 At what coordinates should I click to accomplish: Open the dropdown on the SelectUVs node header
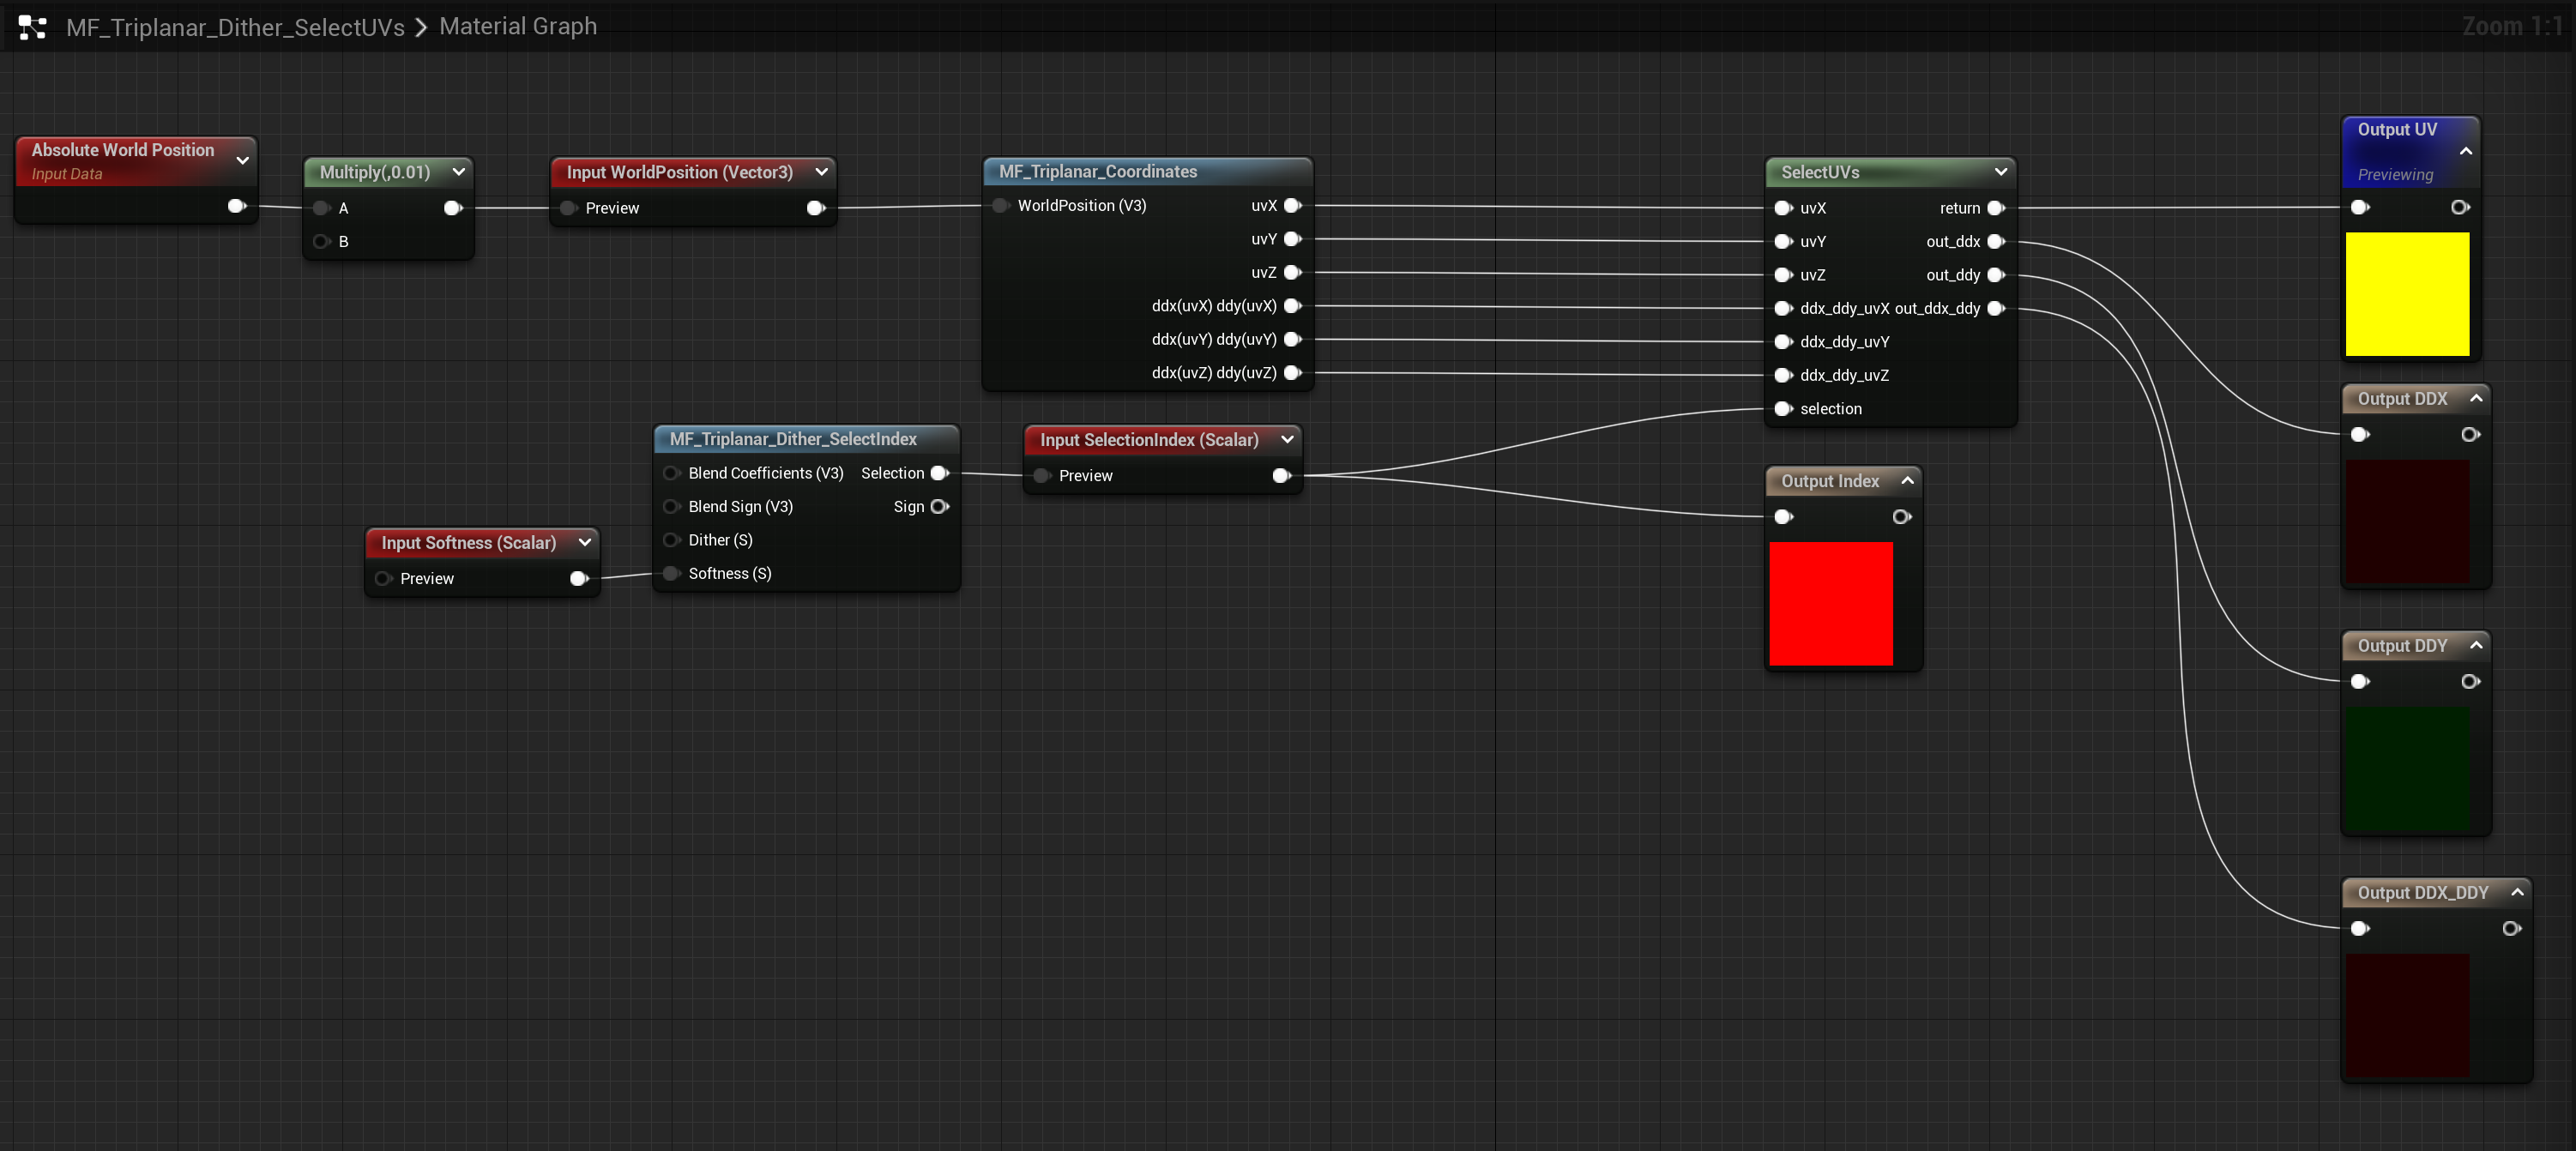[2001, 172]
